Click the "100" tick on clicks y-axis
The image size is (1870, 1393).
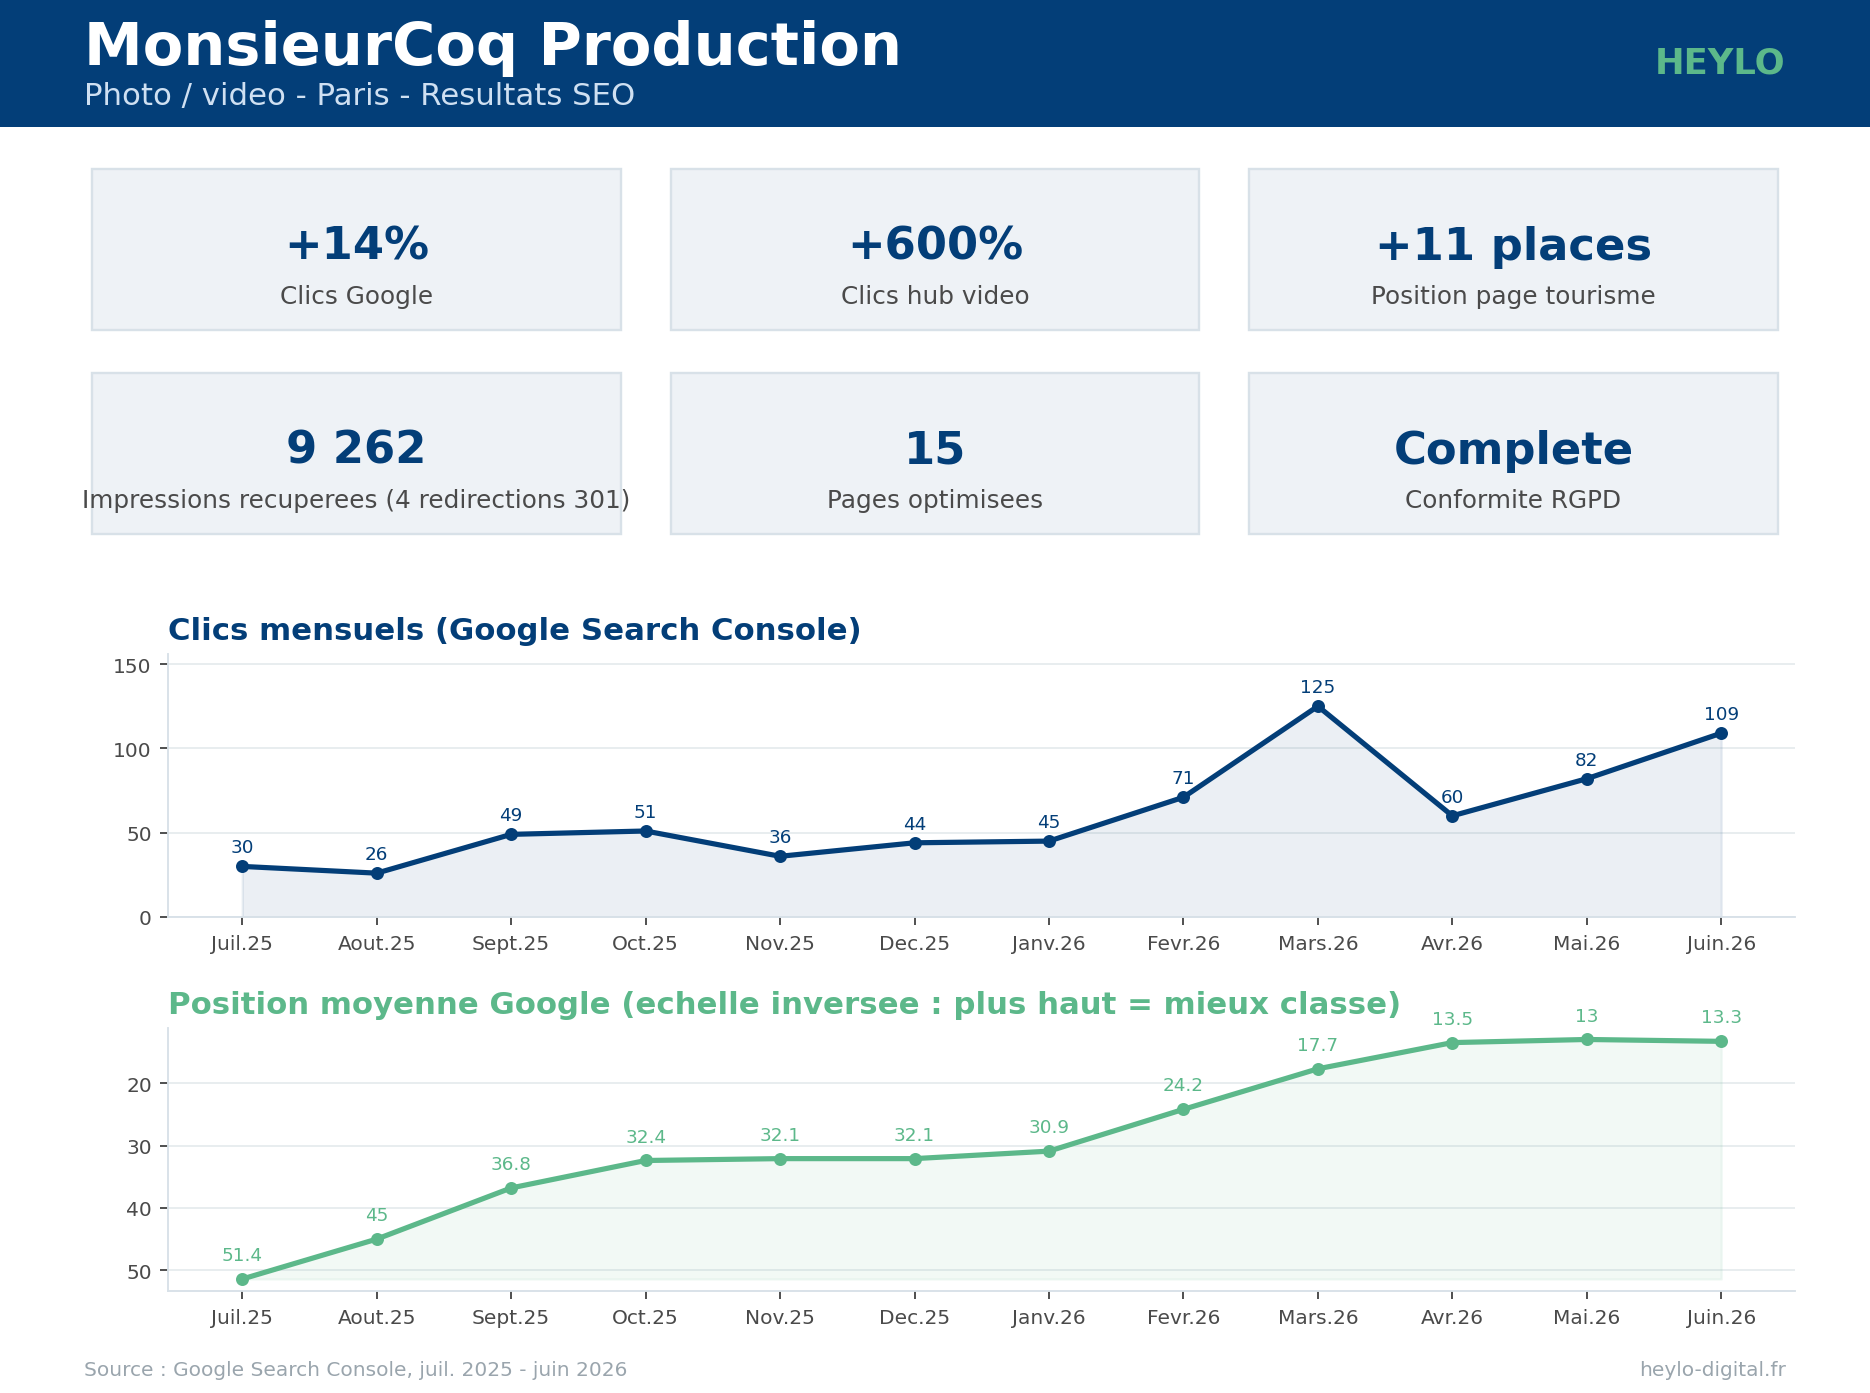click(x=132, y=750)
